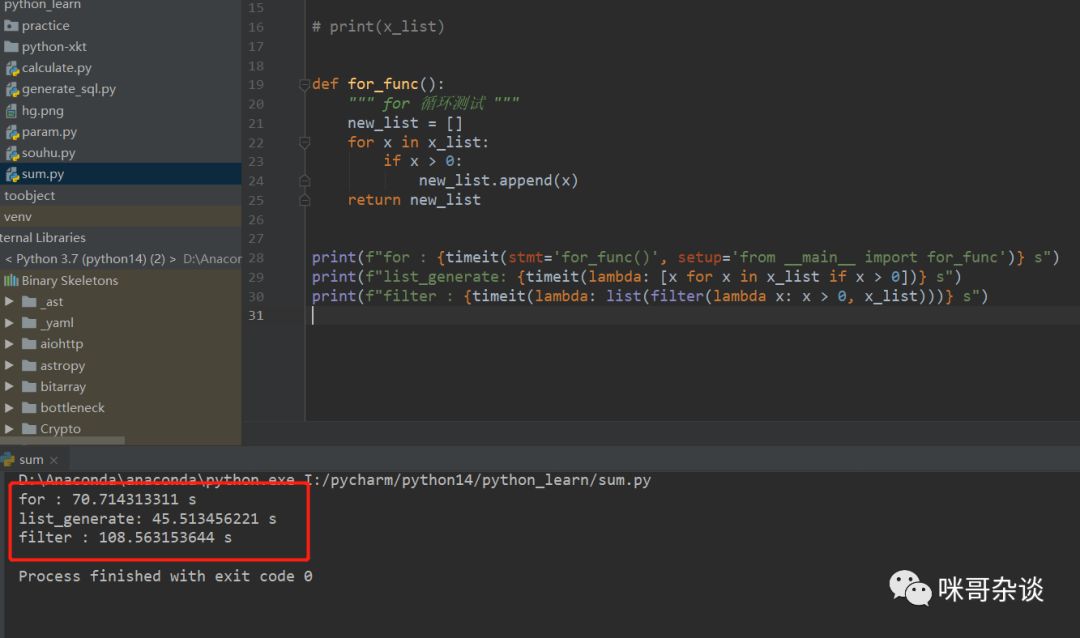The height and width of the screenshot is (638, 1080).
Task: Select sum.py in project tree
Action: click(121, 174)
